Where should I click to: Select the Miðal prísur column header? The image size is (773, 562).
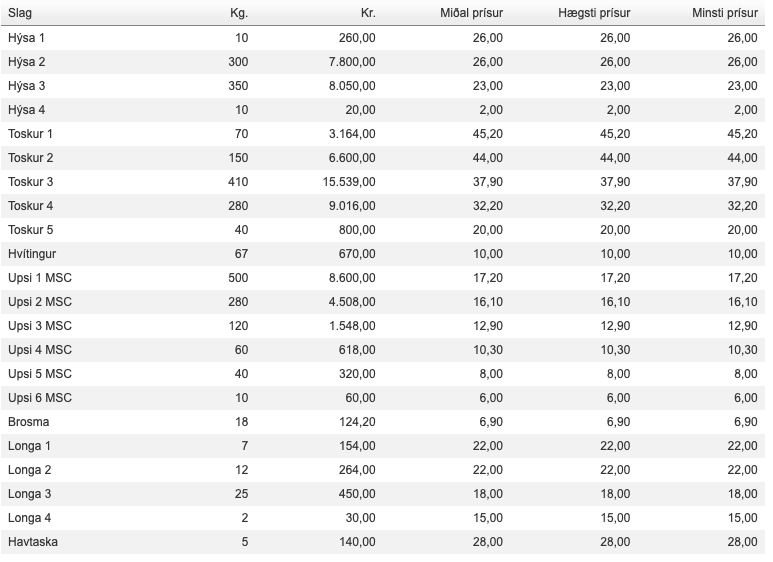tap(471, 13)
